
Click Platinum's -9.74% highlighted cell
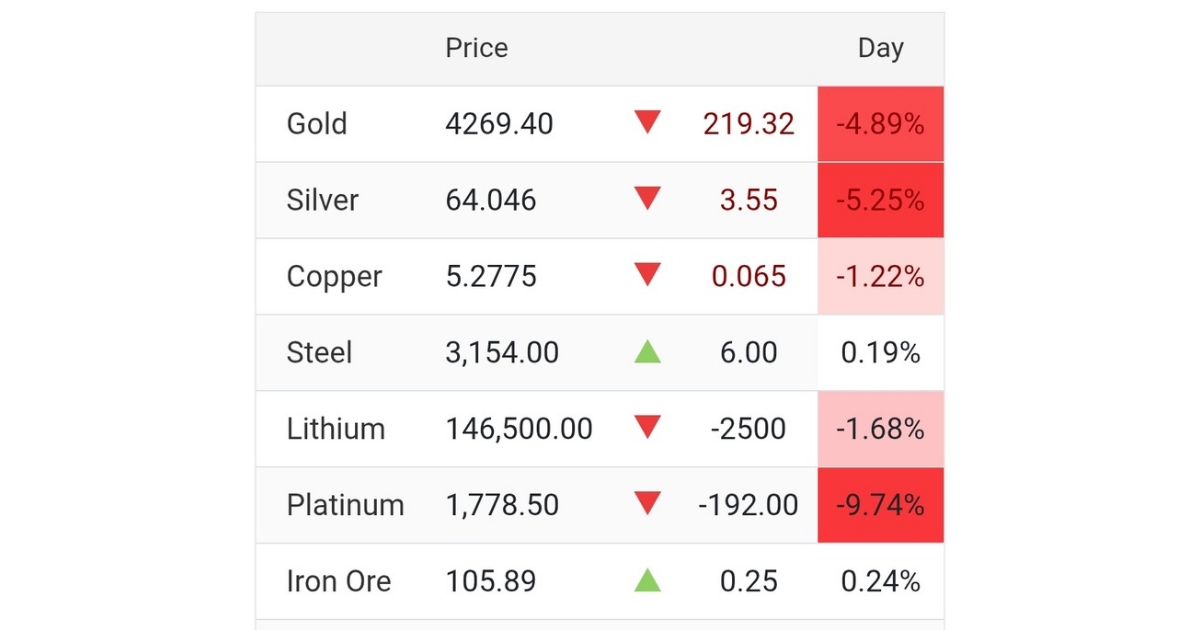pos(881,505)
